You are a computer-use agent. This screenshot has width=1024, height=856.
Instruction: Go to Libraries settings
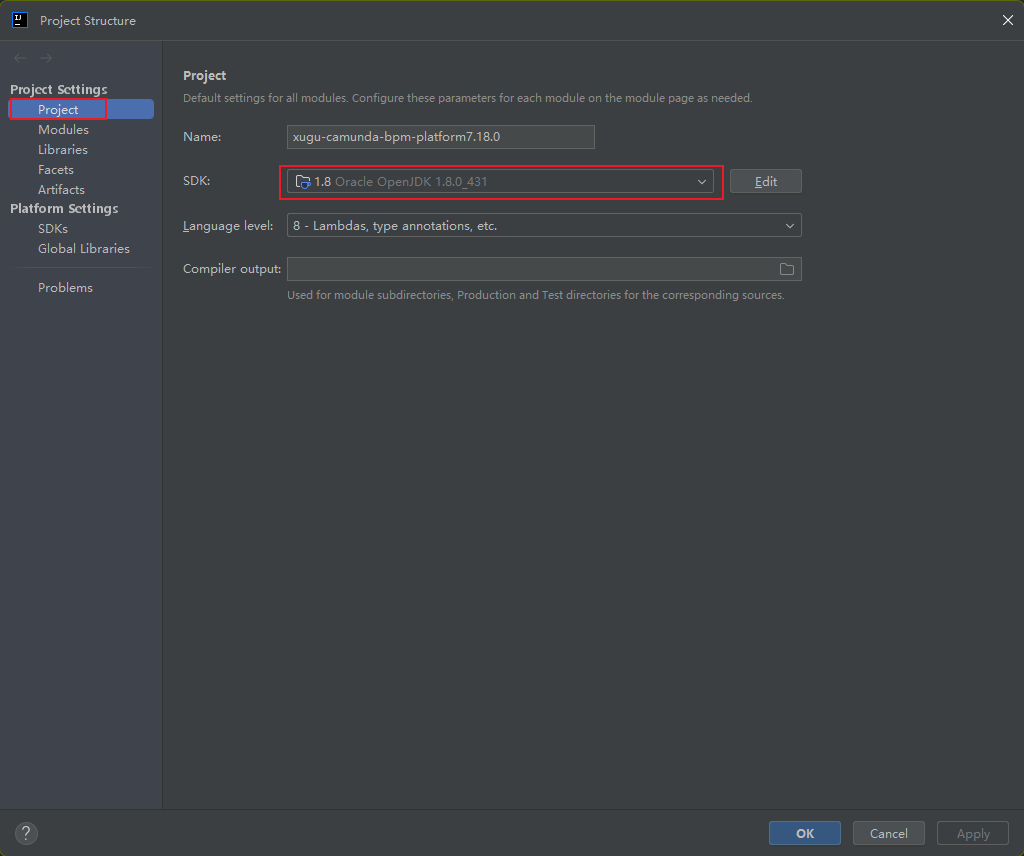(63, 150)
